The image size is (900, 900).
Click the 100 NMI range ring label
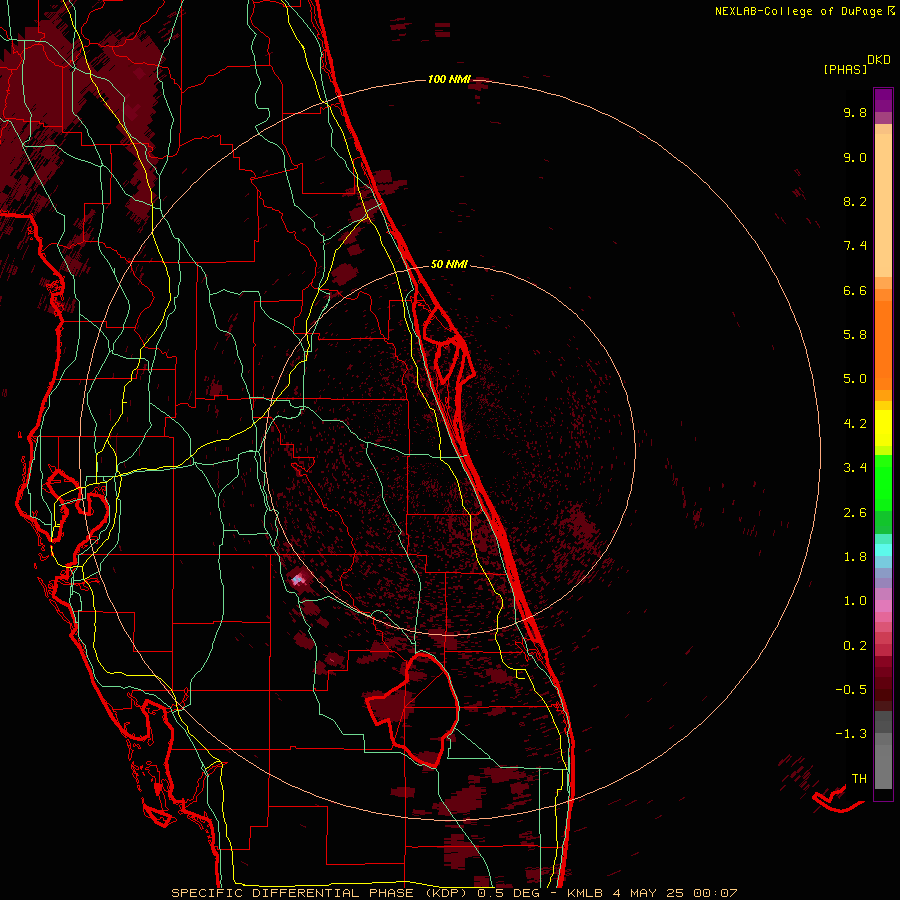[449, 79]
